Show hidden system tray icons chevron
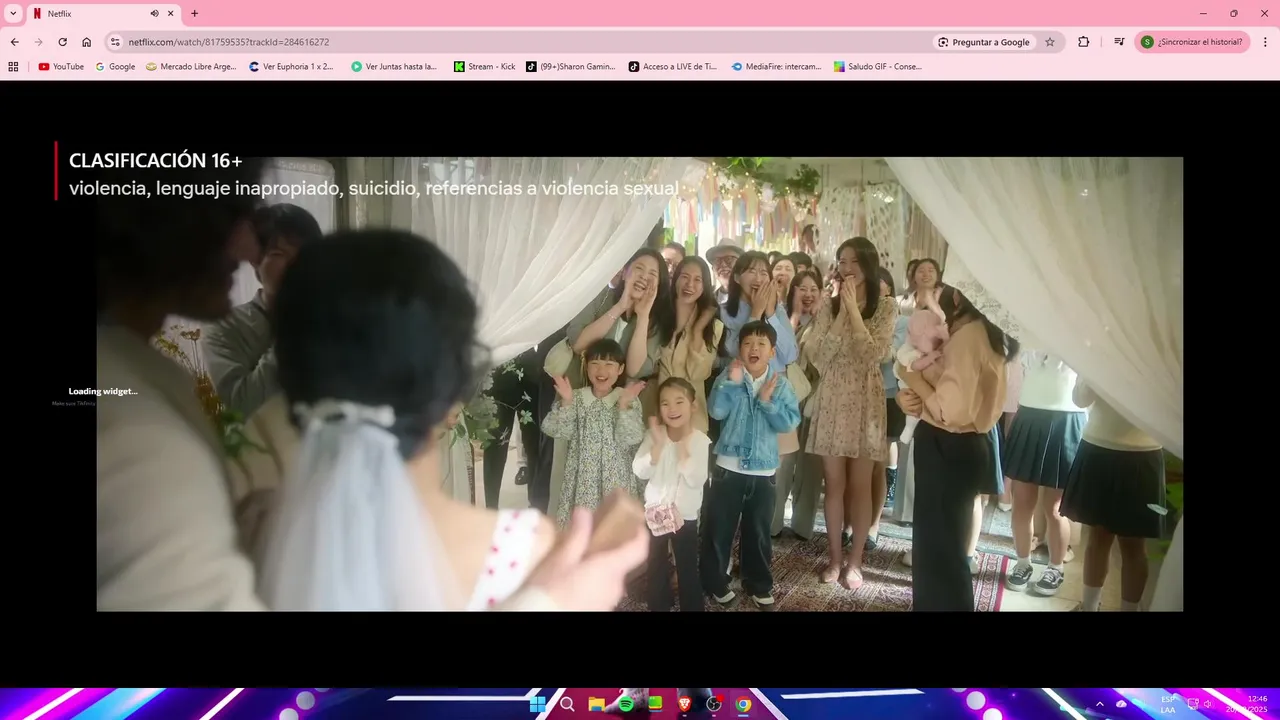Image resolution: width=1280 pixels, height=720 pixels. tap(1100, 704)
